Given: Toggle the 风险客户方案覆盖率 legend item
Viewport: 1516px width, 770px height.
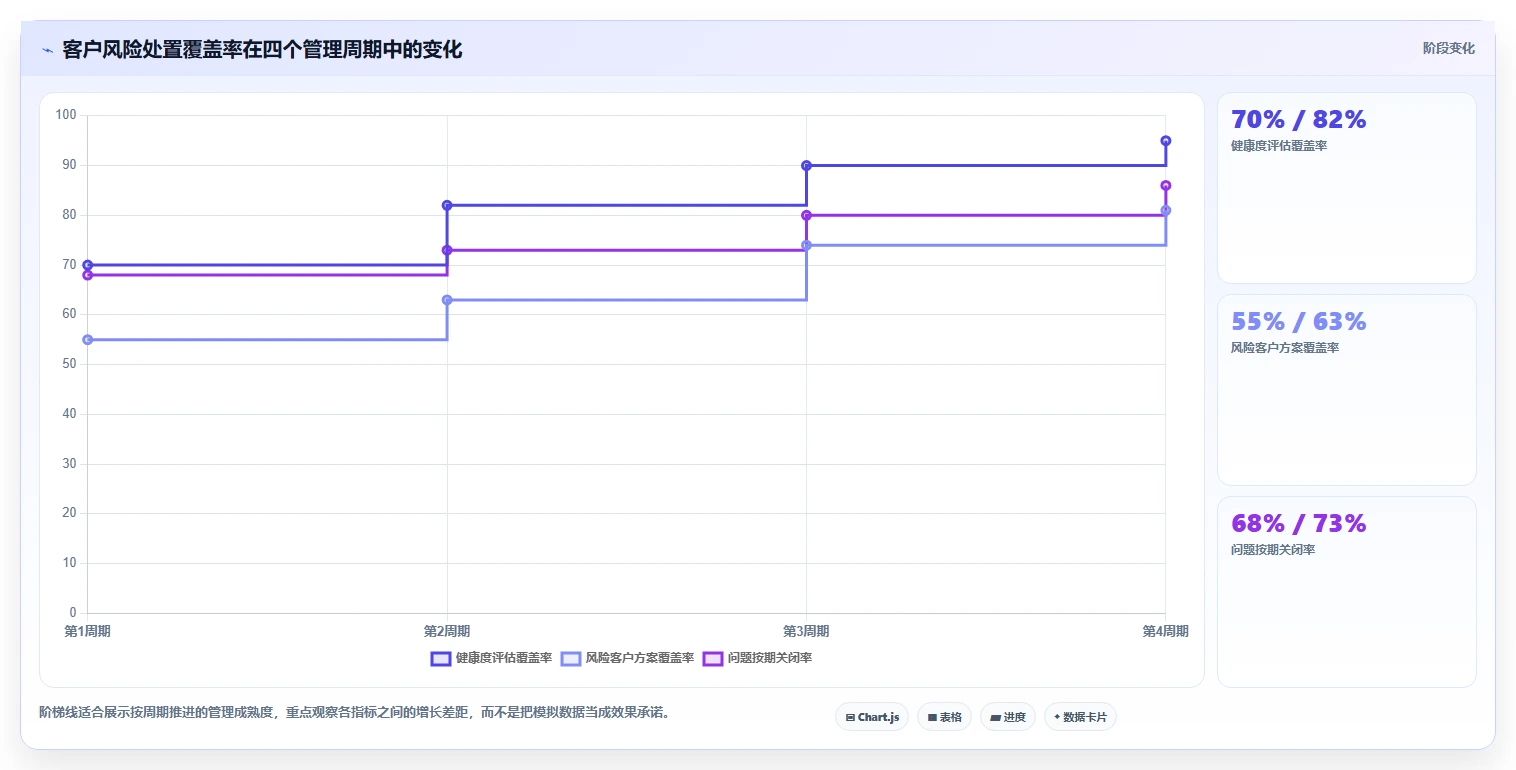Looking at the screenshot, I should [x=627, y=658].
